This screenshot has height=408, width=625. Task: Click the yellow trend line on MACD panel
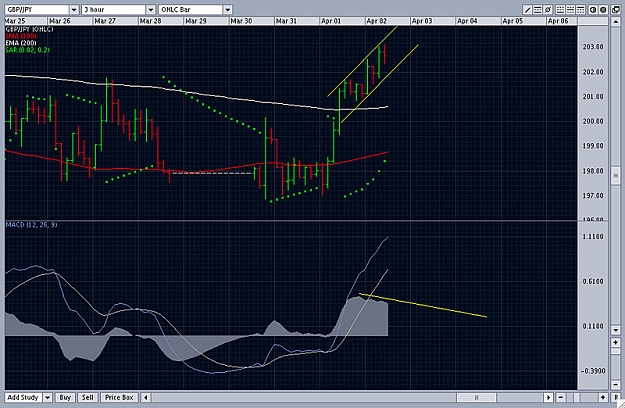pyautogui.click(x=423, y=306)
